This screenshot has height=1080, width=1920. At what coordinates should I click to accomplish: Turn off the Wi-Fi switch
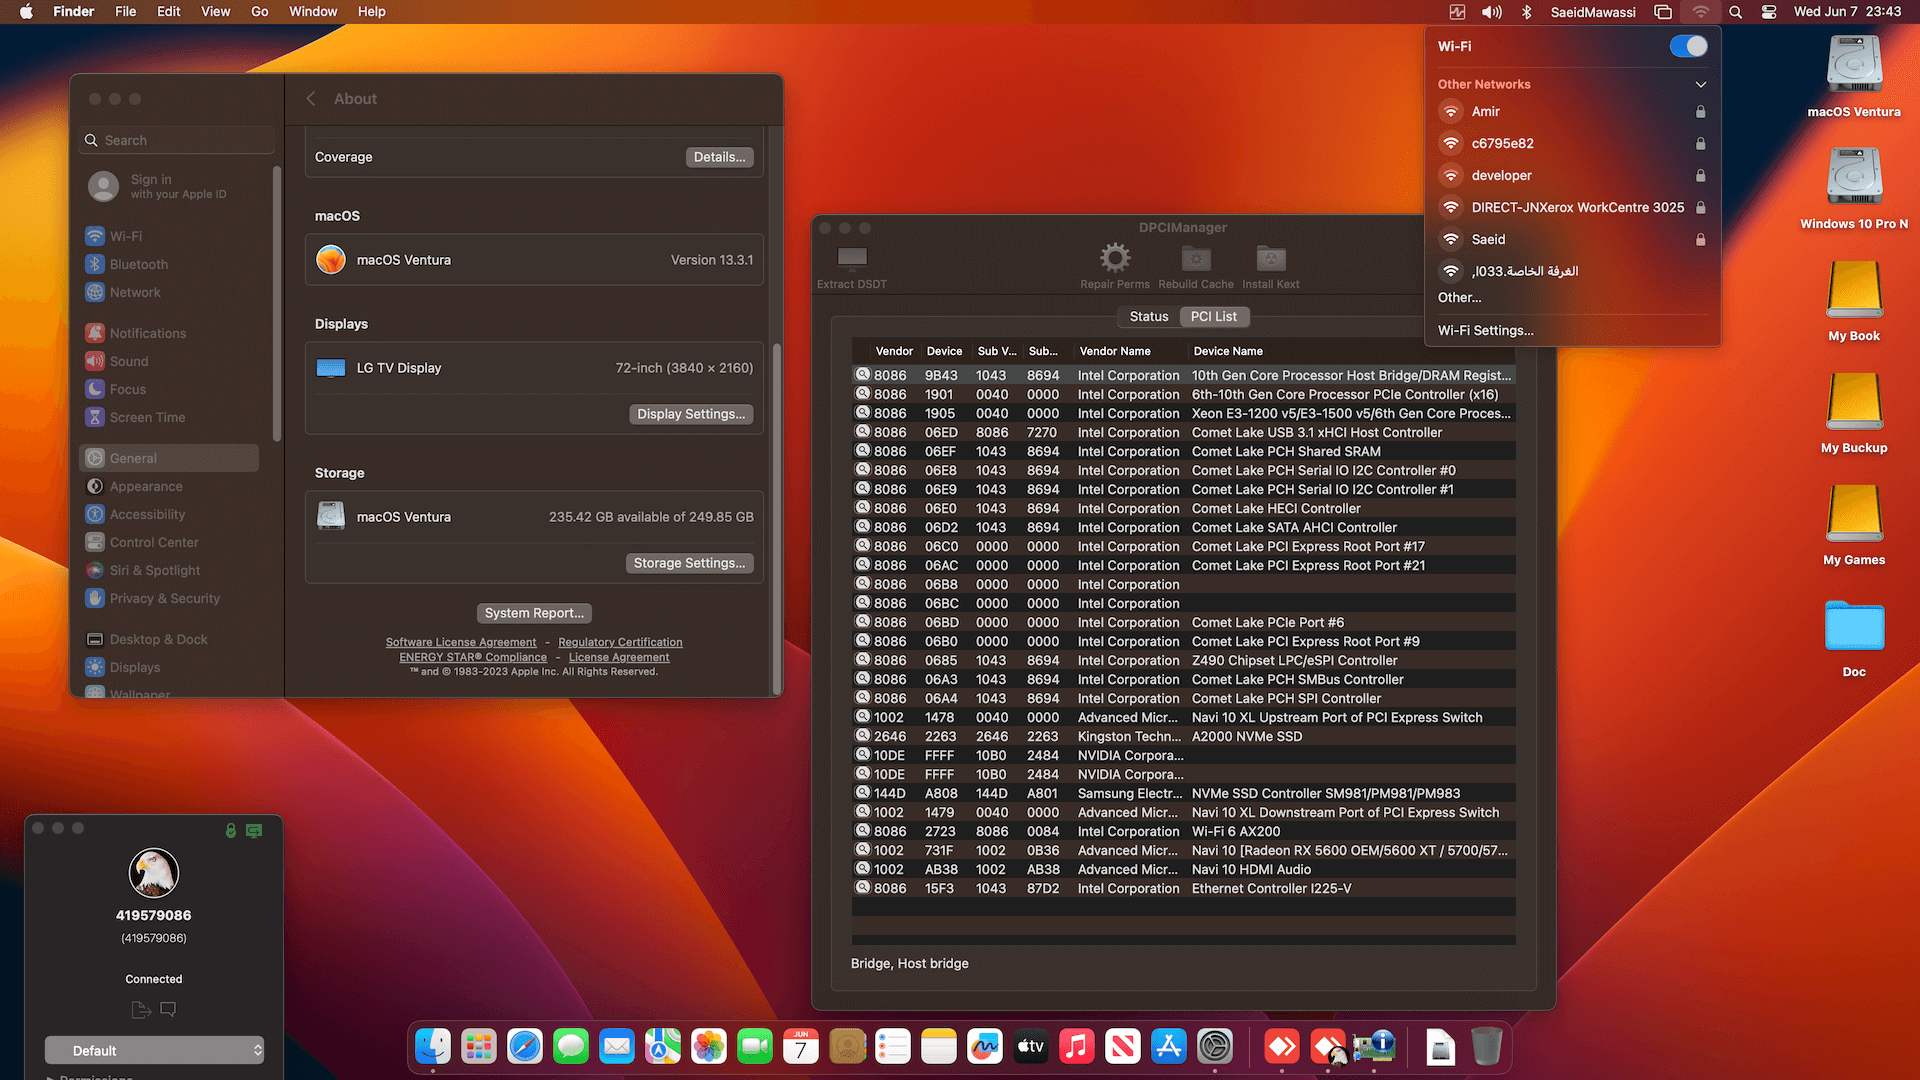tap(1688, 46)
